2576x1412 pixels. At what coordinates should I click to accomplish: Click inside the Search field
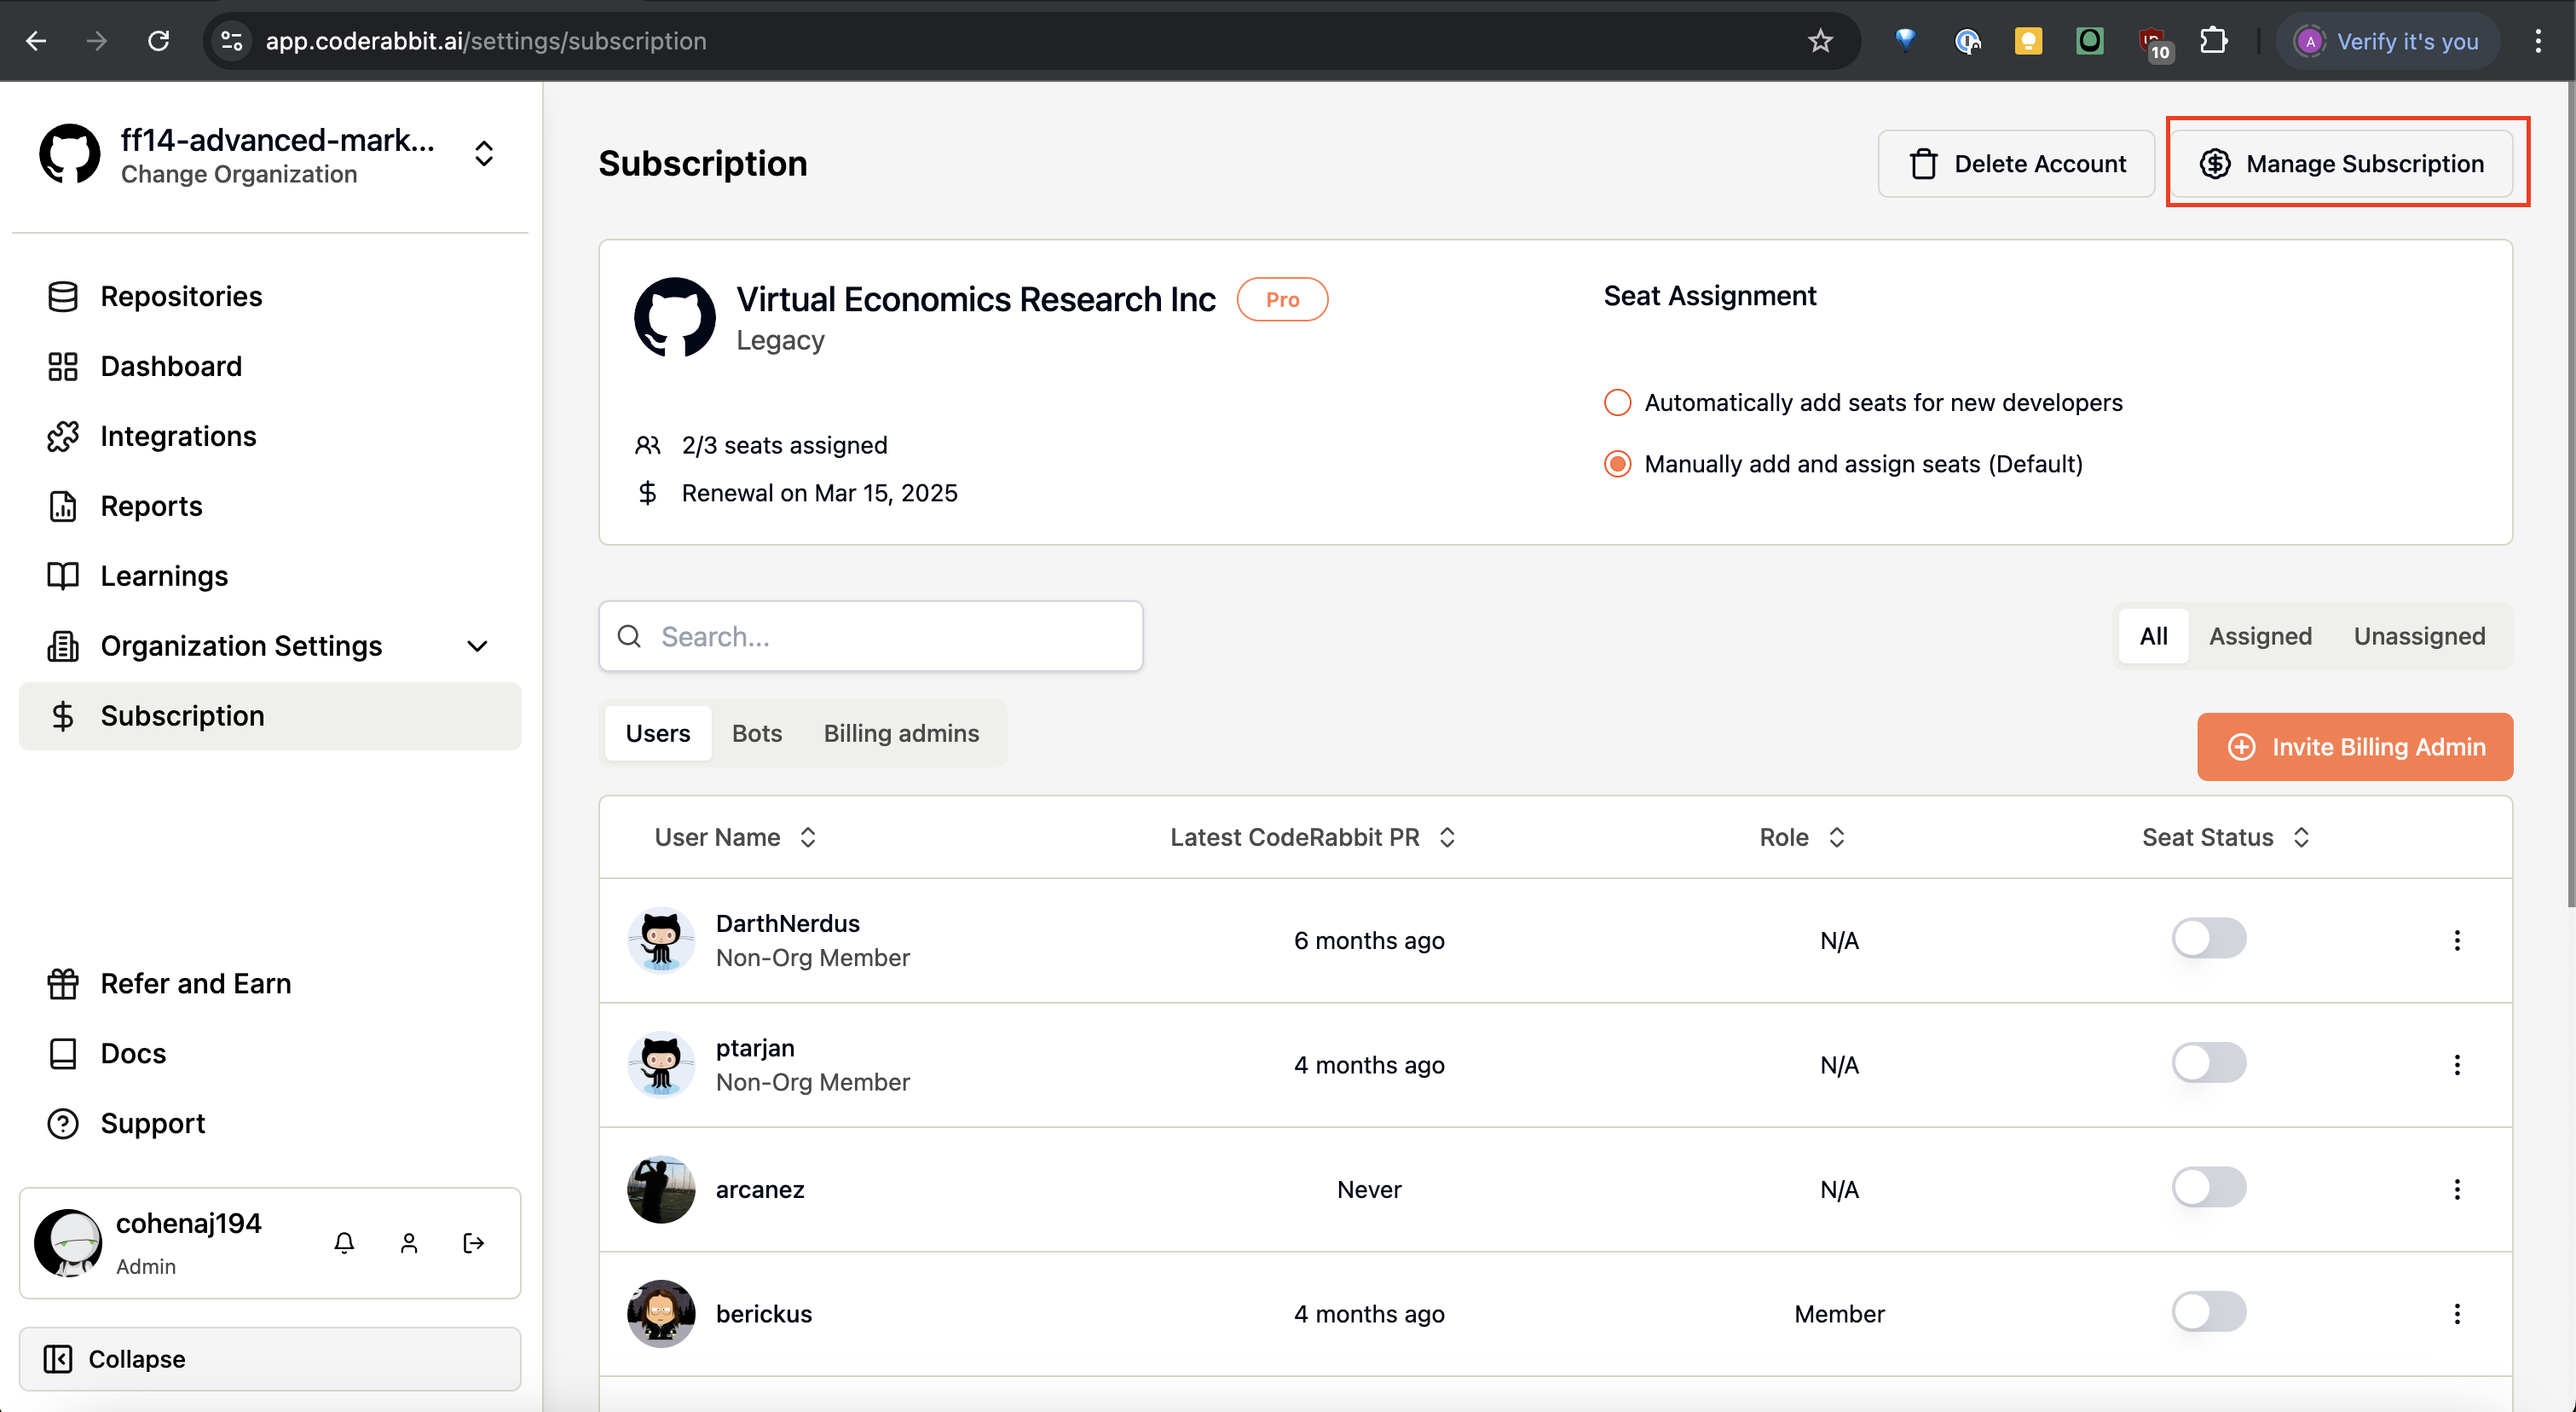880,636
